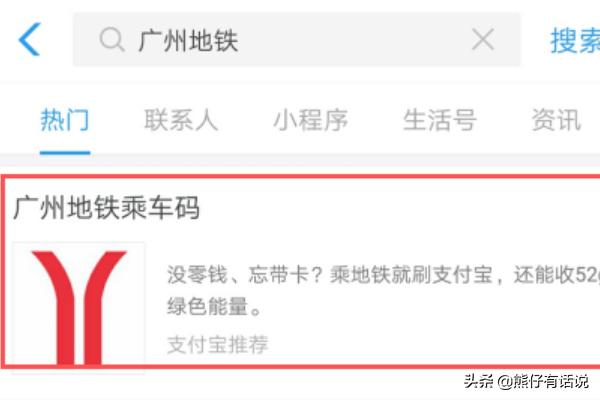Click the gray divider below the tabs

[x=300, y=161]
